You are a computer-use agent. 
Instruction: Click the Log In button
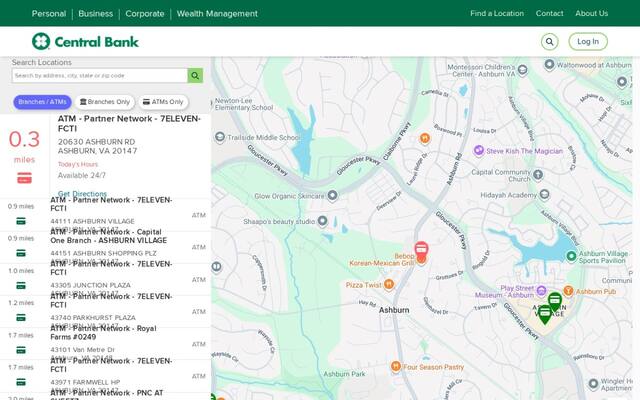point(588,42)
